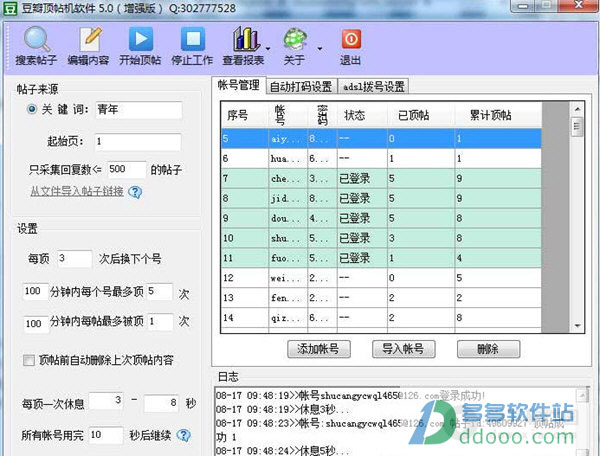Expand dropdown arrow next to 关于
Viewport: 600px width, 456px height.
point(320,49)
